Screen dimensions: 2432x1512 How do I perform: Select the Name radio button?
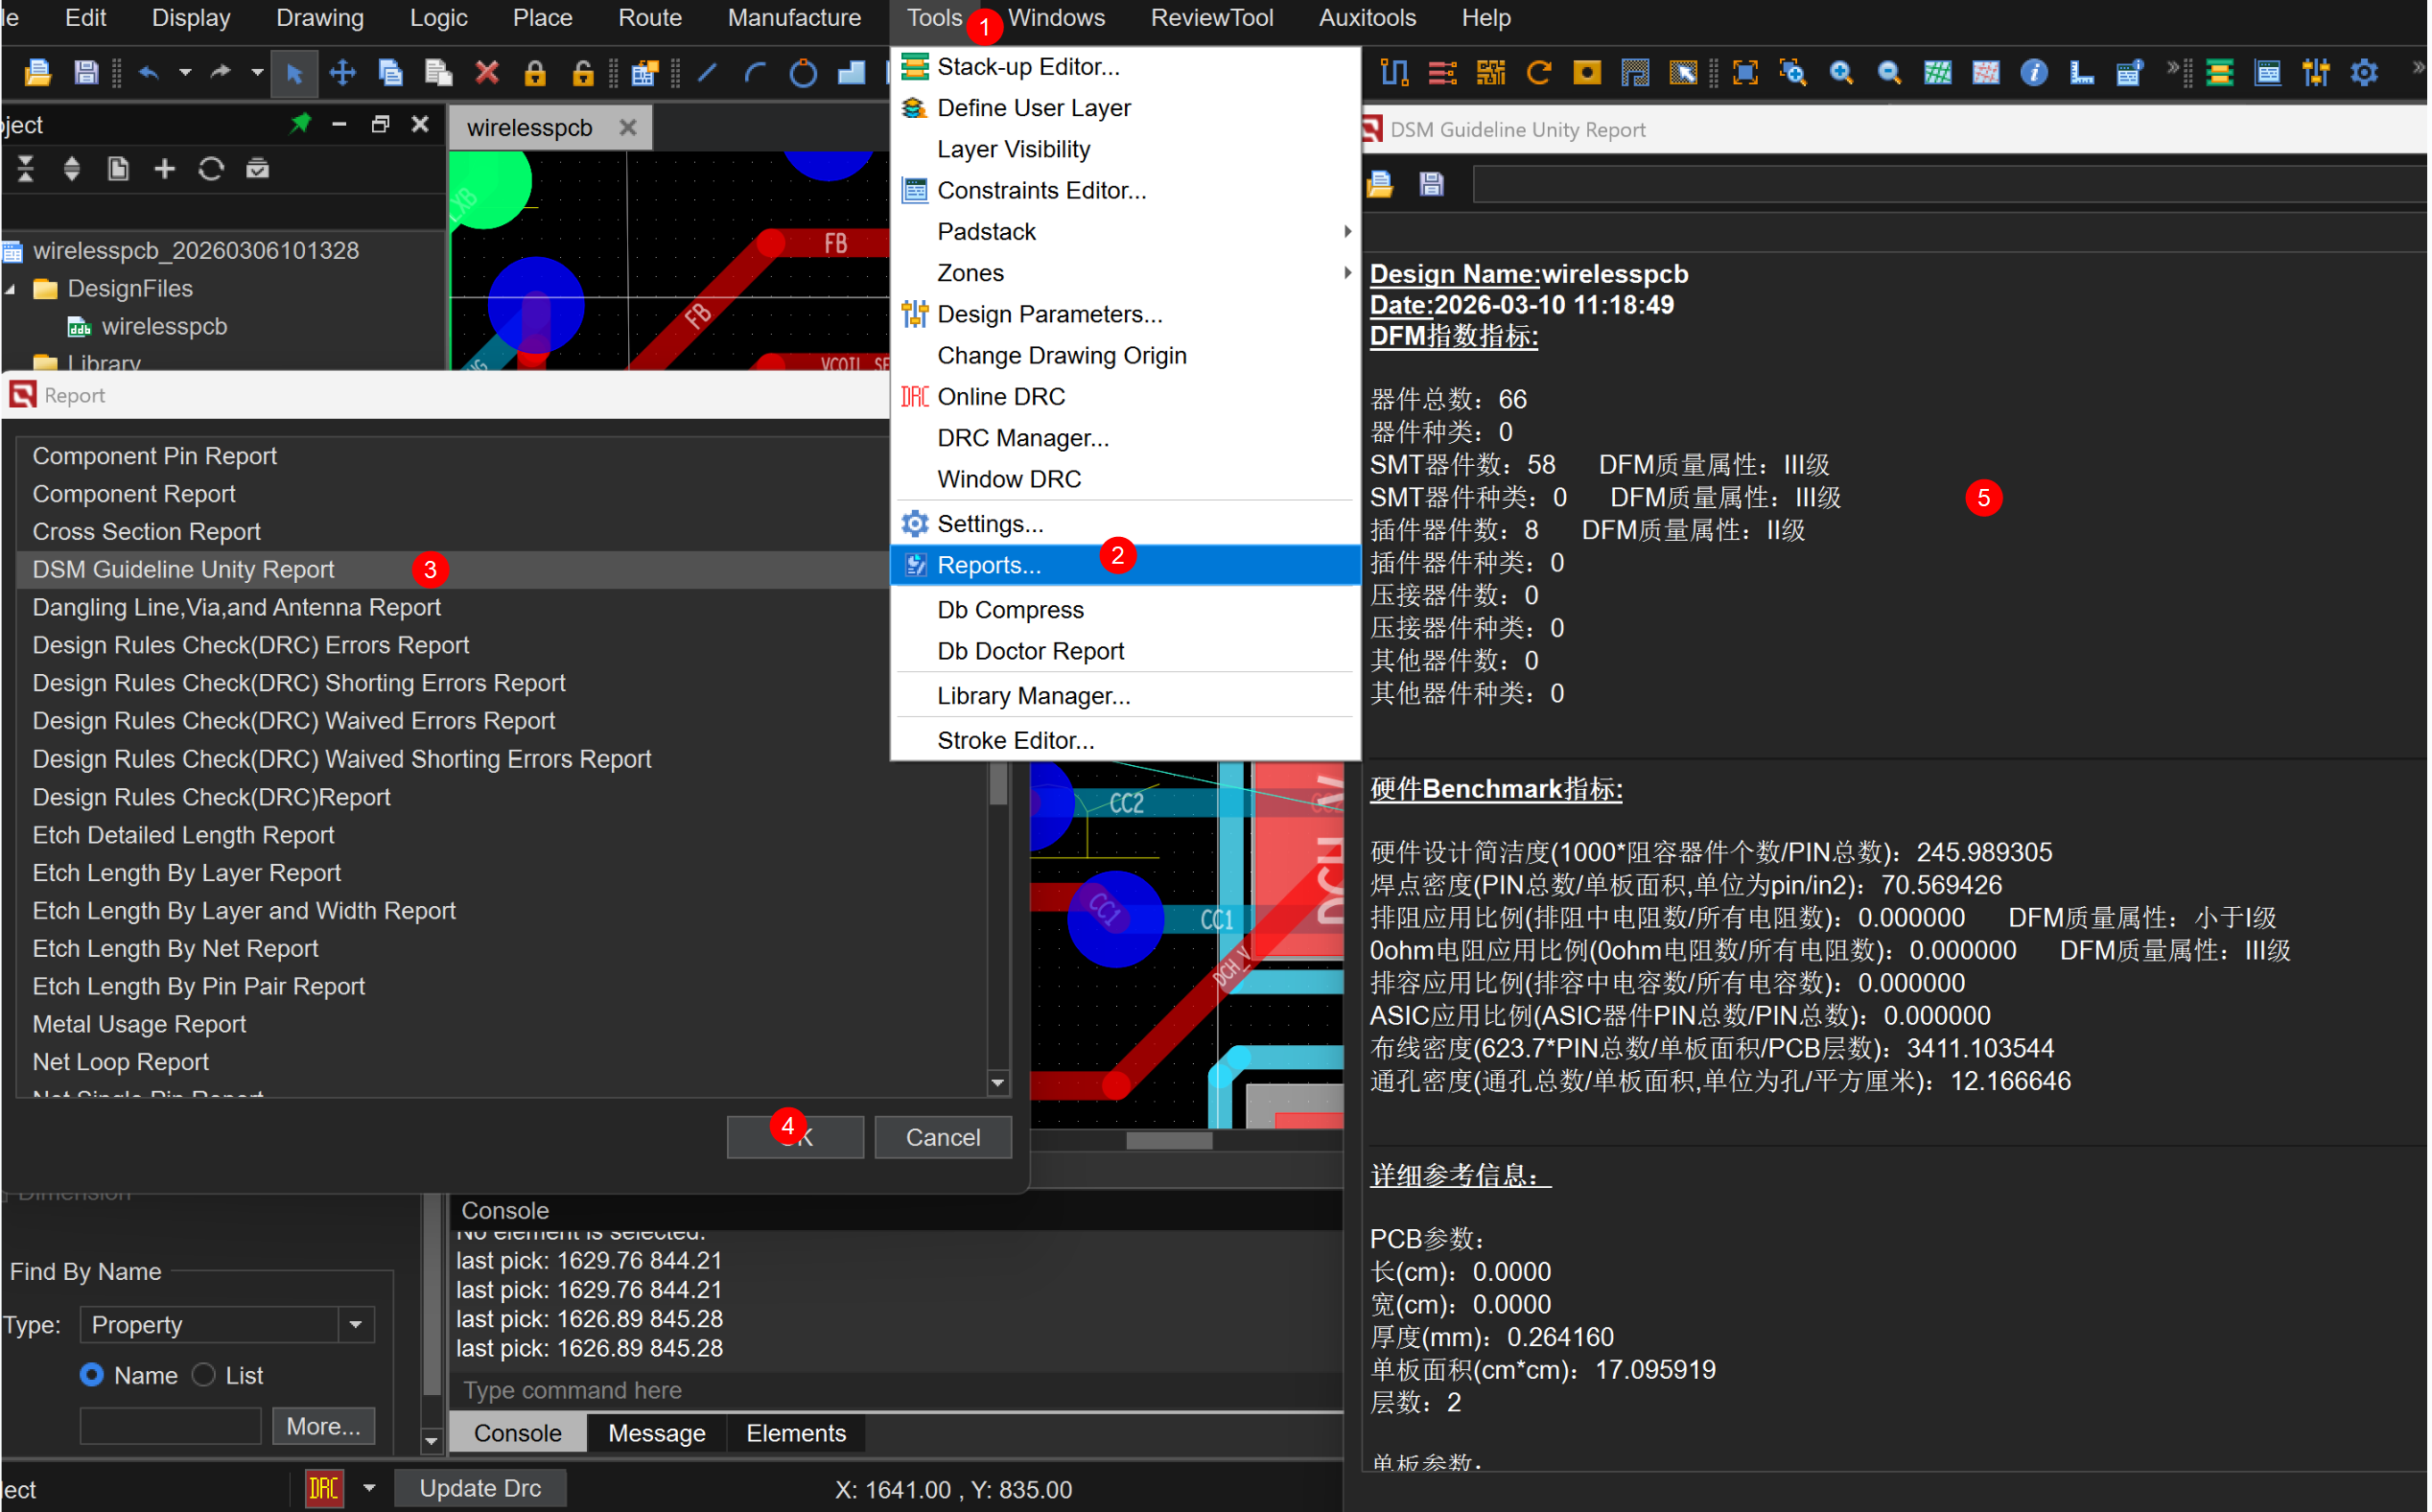pos(92,1376)
